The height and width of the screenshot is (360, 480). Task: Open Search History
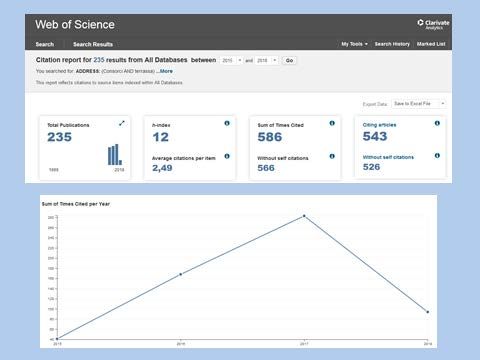(392, 44)
